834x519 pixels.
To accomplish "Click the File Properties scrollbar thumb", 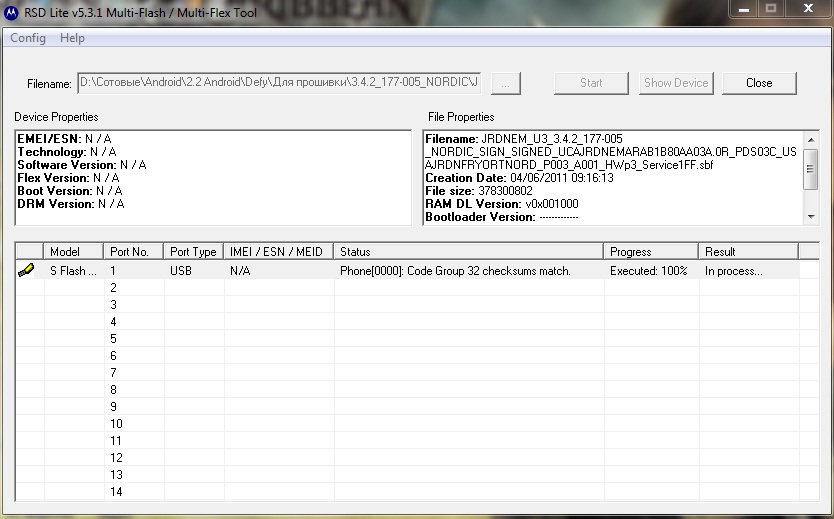I will [811, 169].
